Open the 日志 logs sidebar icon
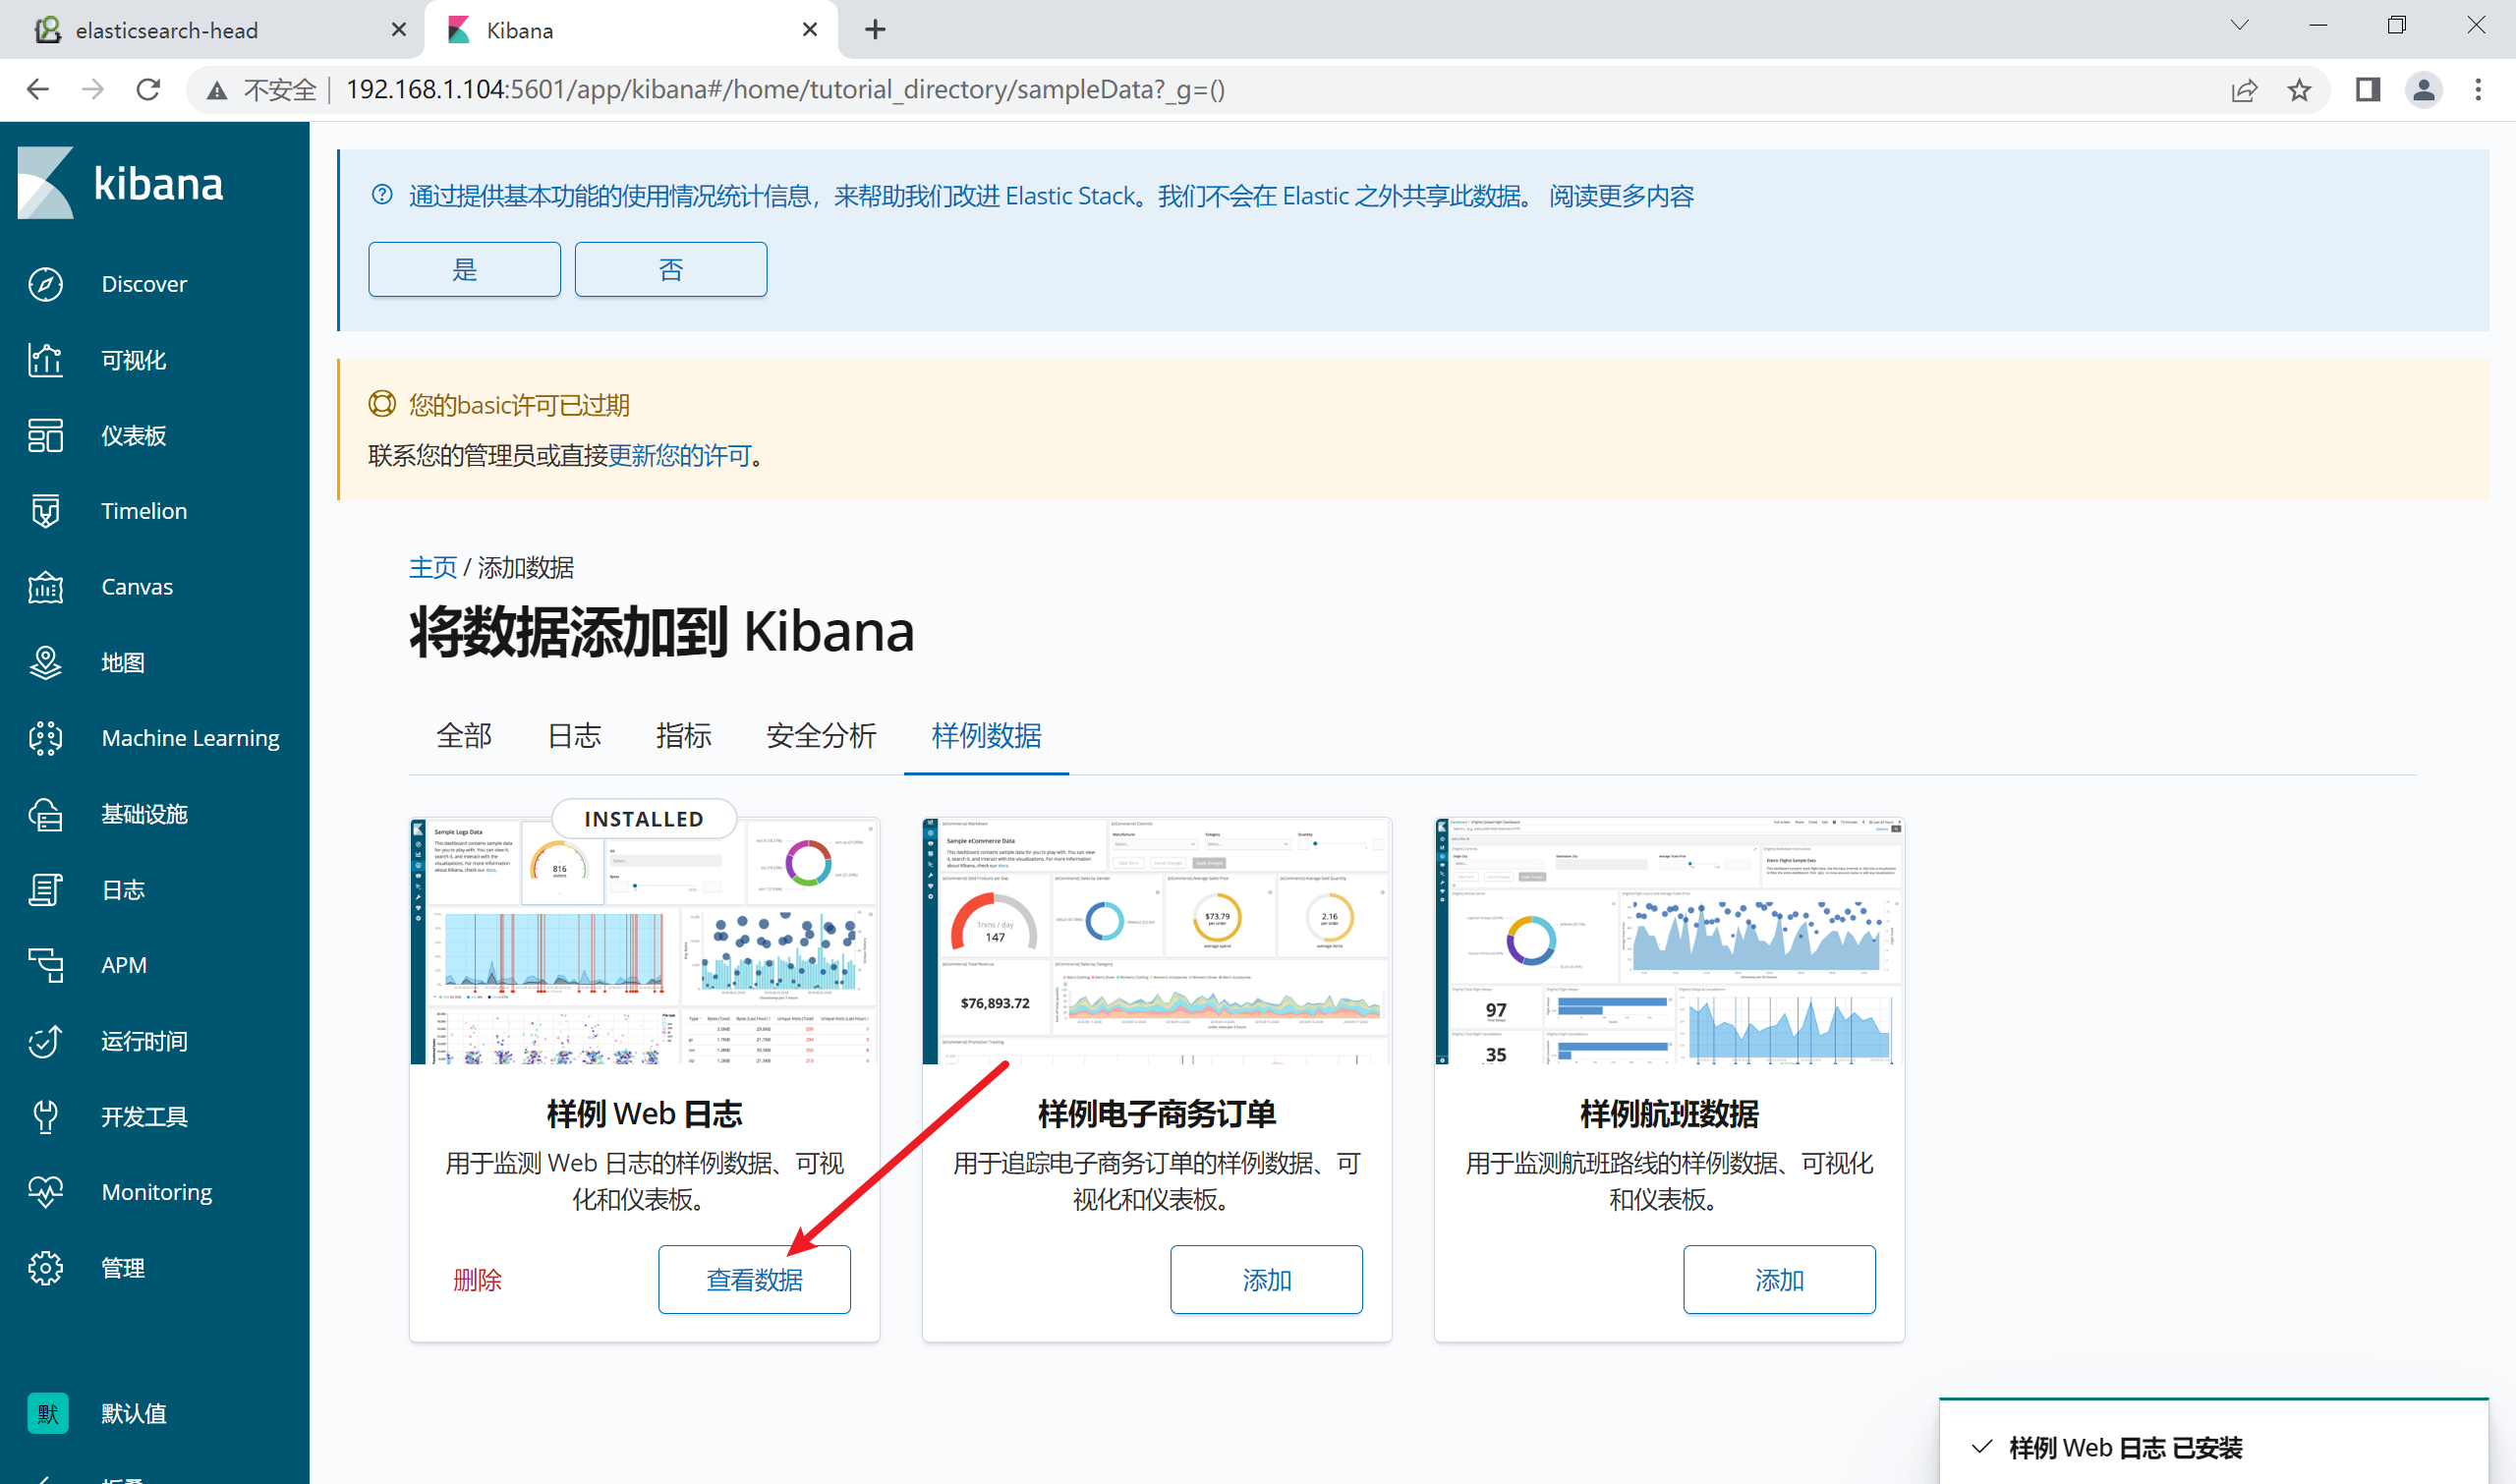The image size is (2516, 1484). (x=46, y=889)
